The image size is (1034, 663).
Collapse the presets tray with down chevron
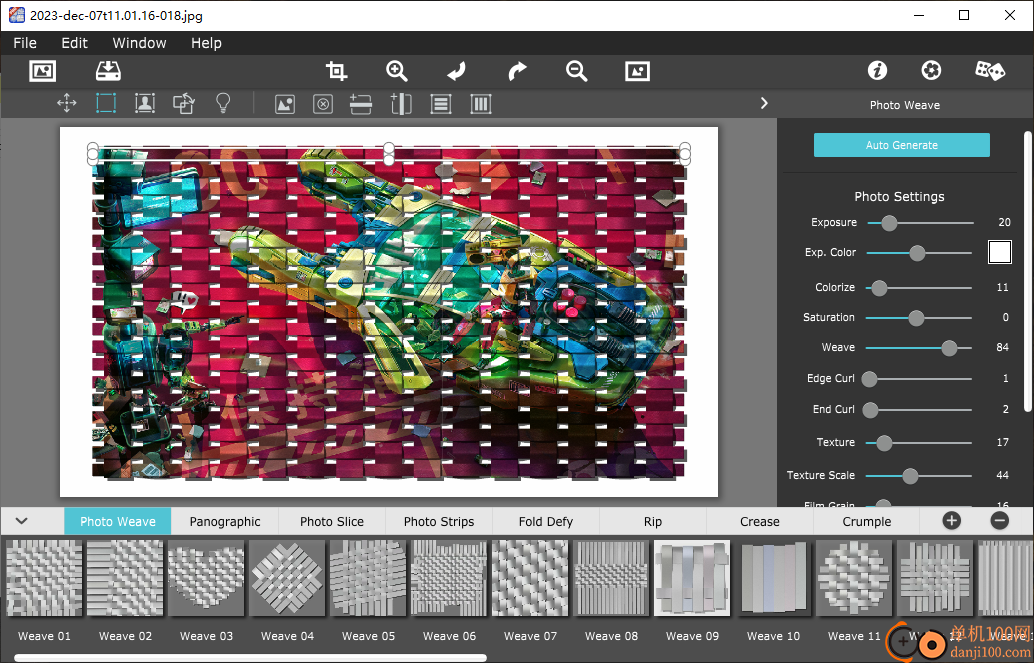coord(22,521)
